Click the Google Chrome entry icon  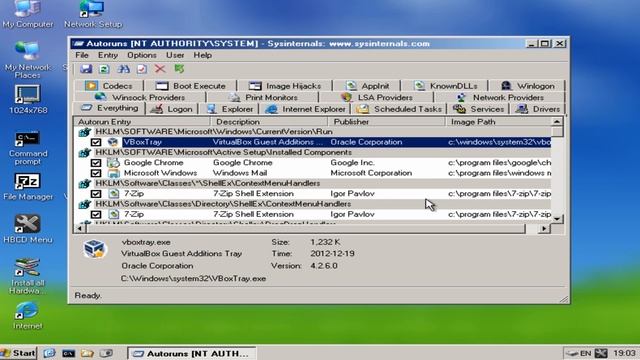click(113, 162)
